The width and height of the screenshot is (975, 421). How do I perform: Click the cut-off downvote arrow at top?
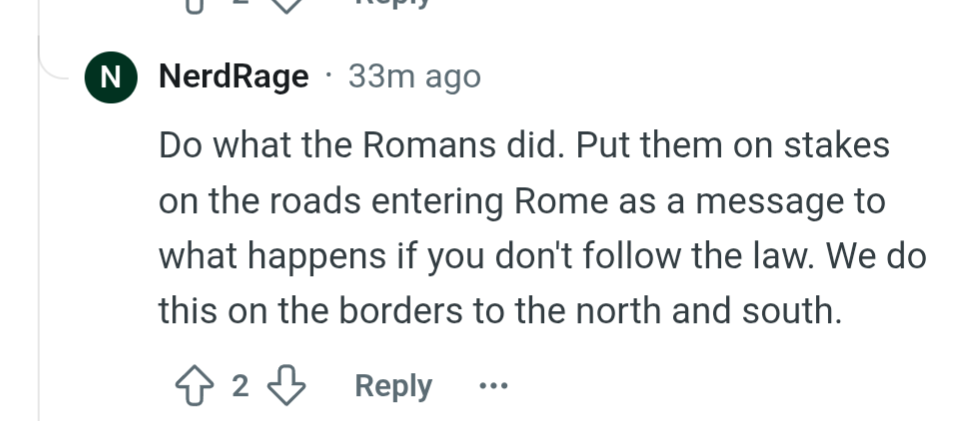click(287, 4)
